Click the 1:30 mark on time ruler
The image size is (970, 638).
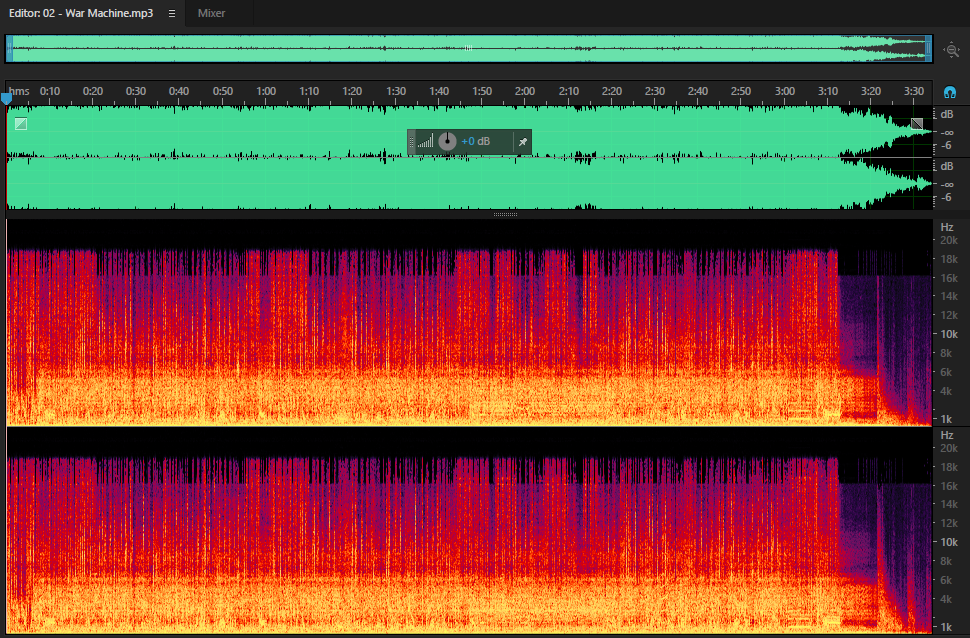pos(396,91)
